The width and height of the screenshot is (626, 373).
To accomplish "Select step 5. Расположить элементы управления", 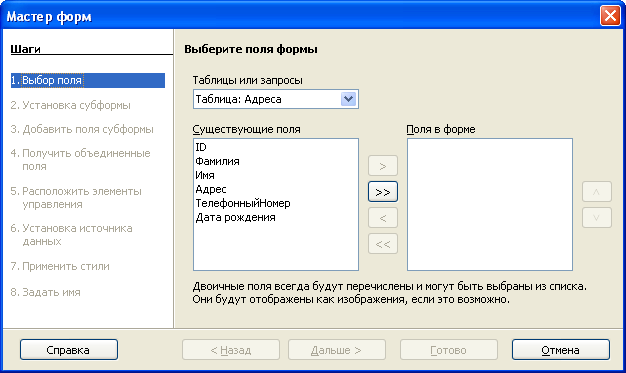I will (x=76, y=197).
